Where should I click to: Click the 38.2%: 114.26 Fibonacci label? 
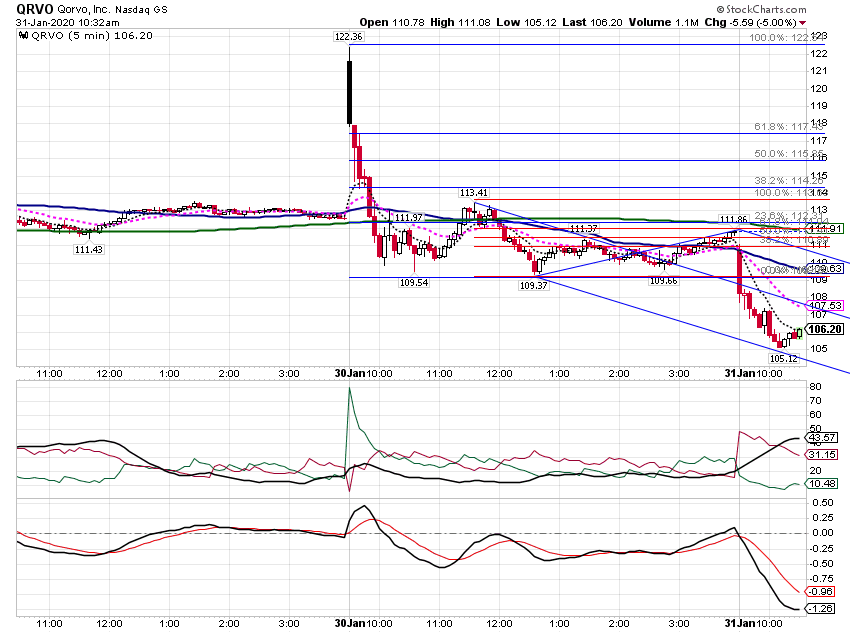(789, 181)
